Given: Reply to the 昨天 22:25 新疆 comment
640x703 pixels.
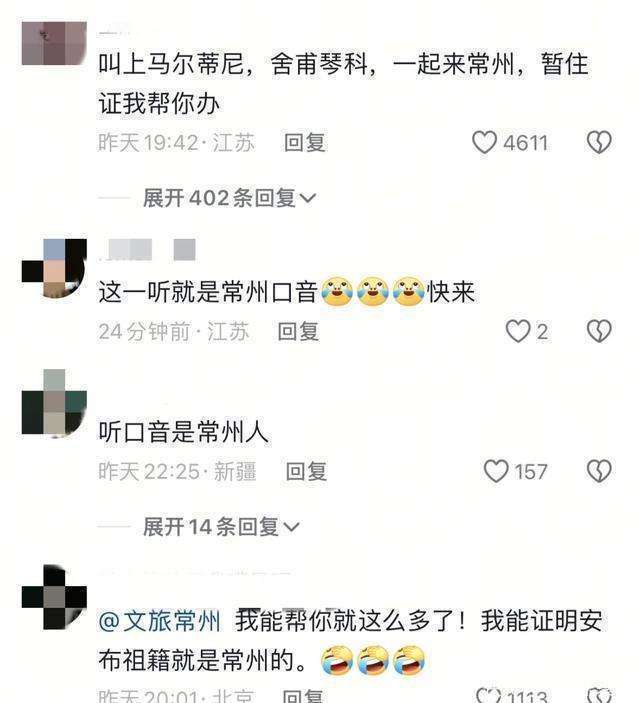Looking at the screenshot, I should (306, 472).
